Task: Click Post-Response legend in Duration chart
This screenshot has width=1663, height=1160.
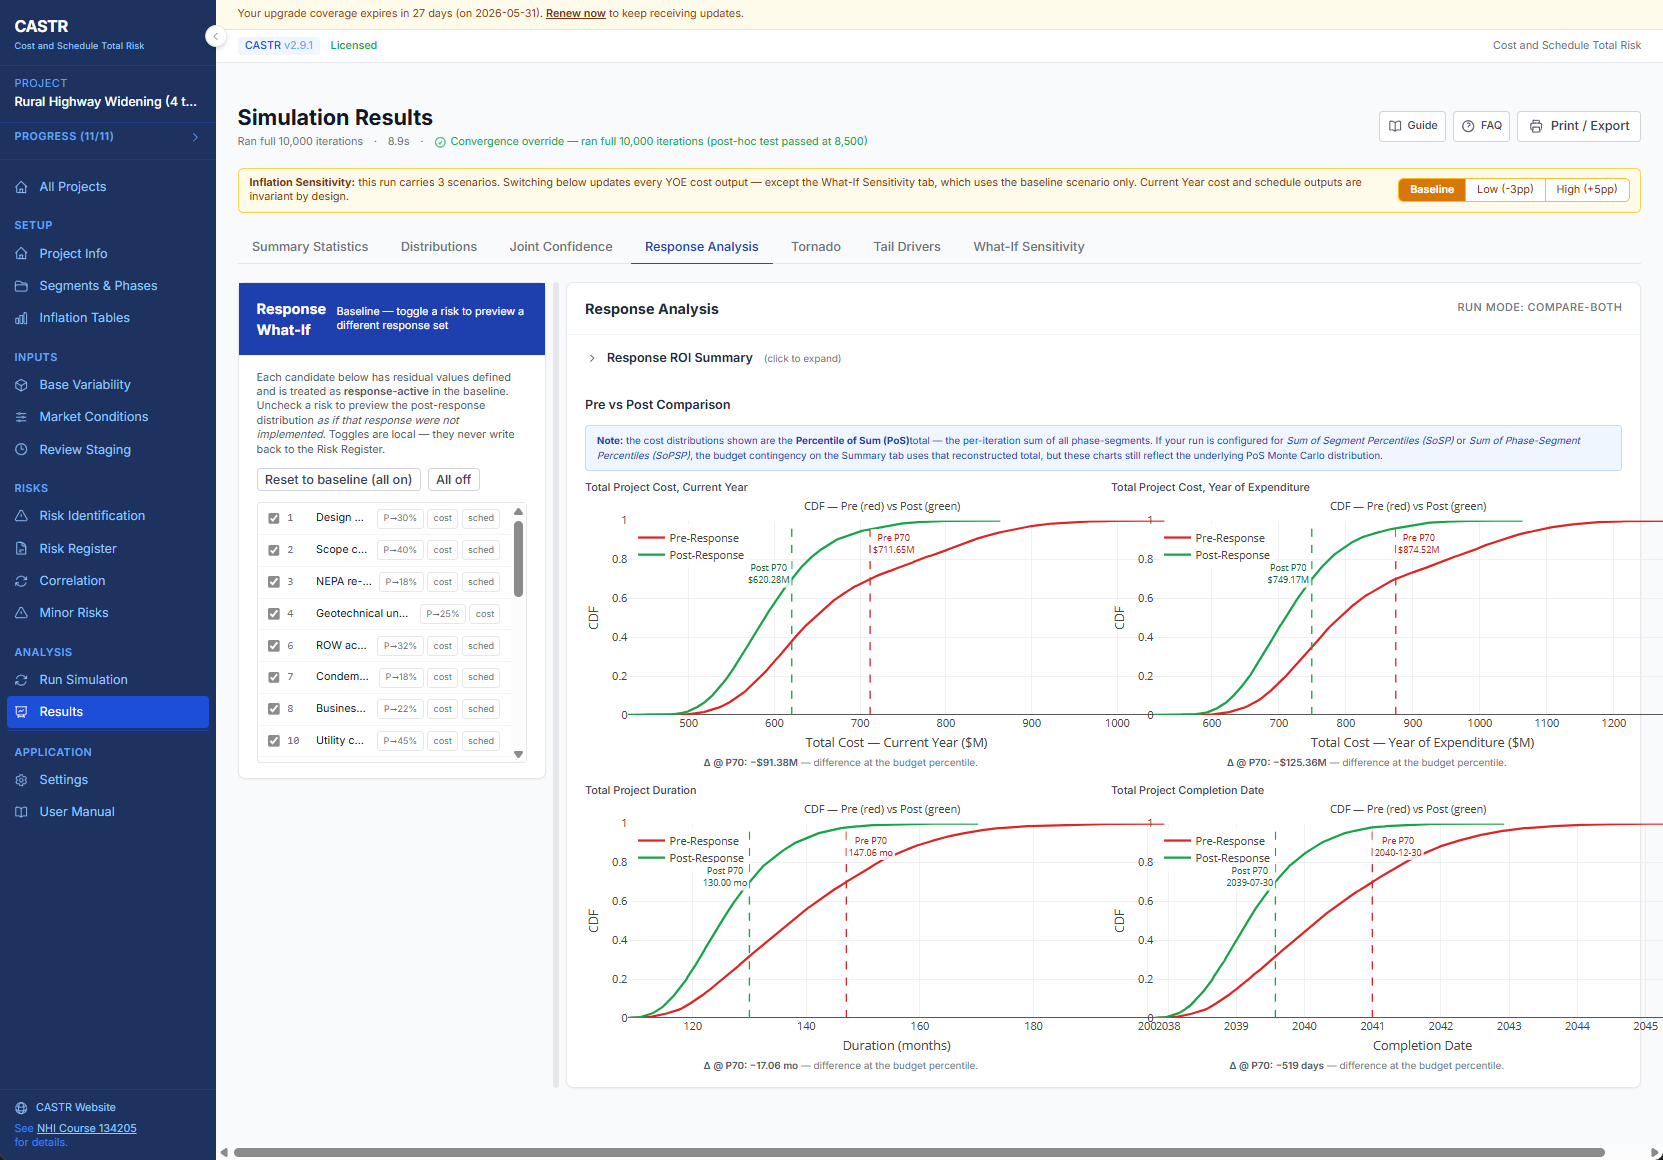Action: click(x=692, y=858)
